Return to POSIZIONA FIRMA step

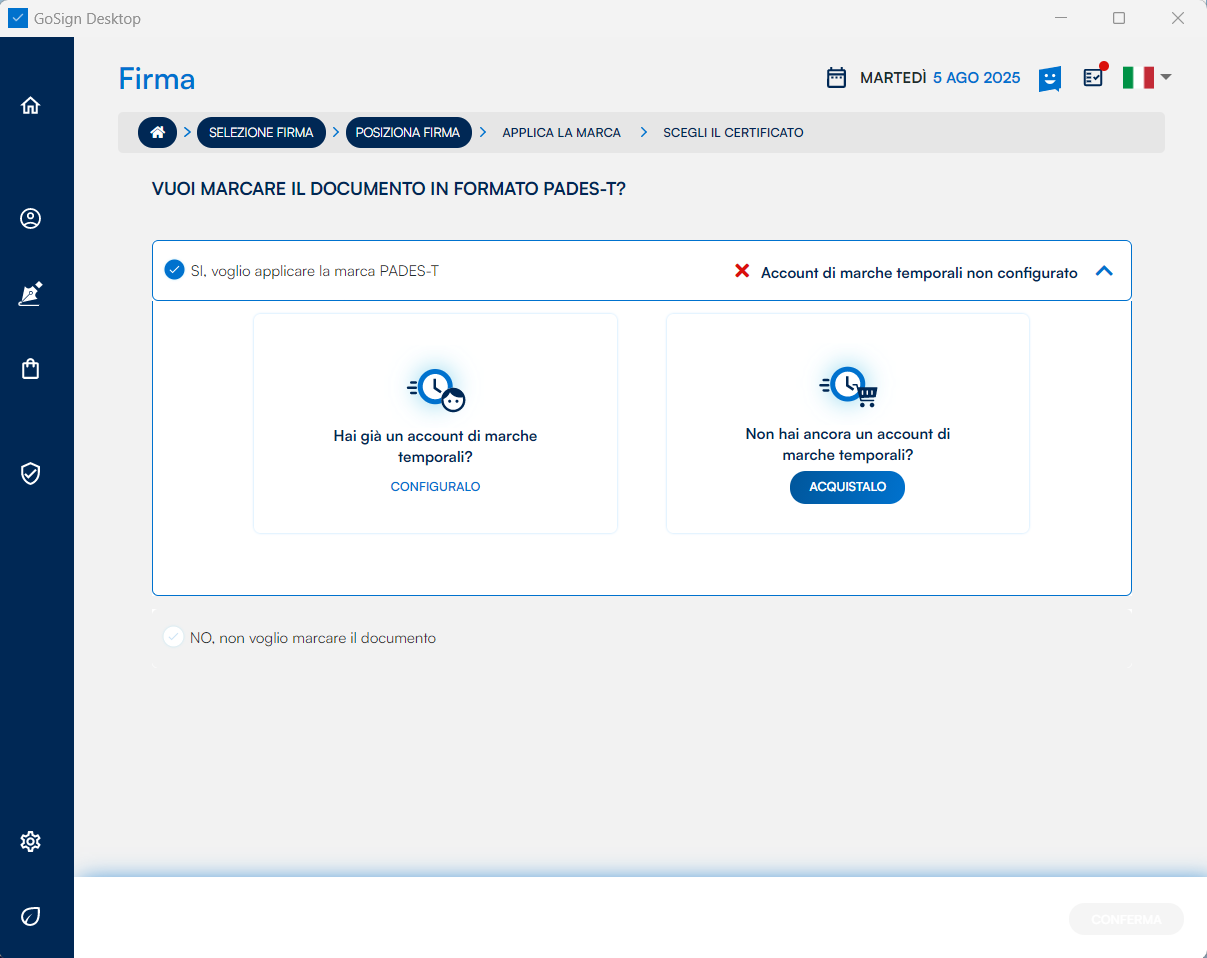point(408,132)
